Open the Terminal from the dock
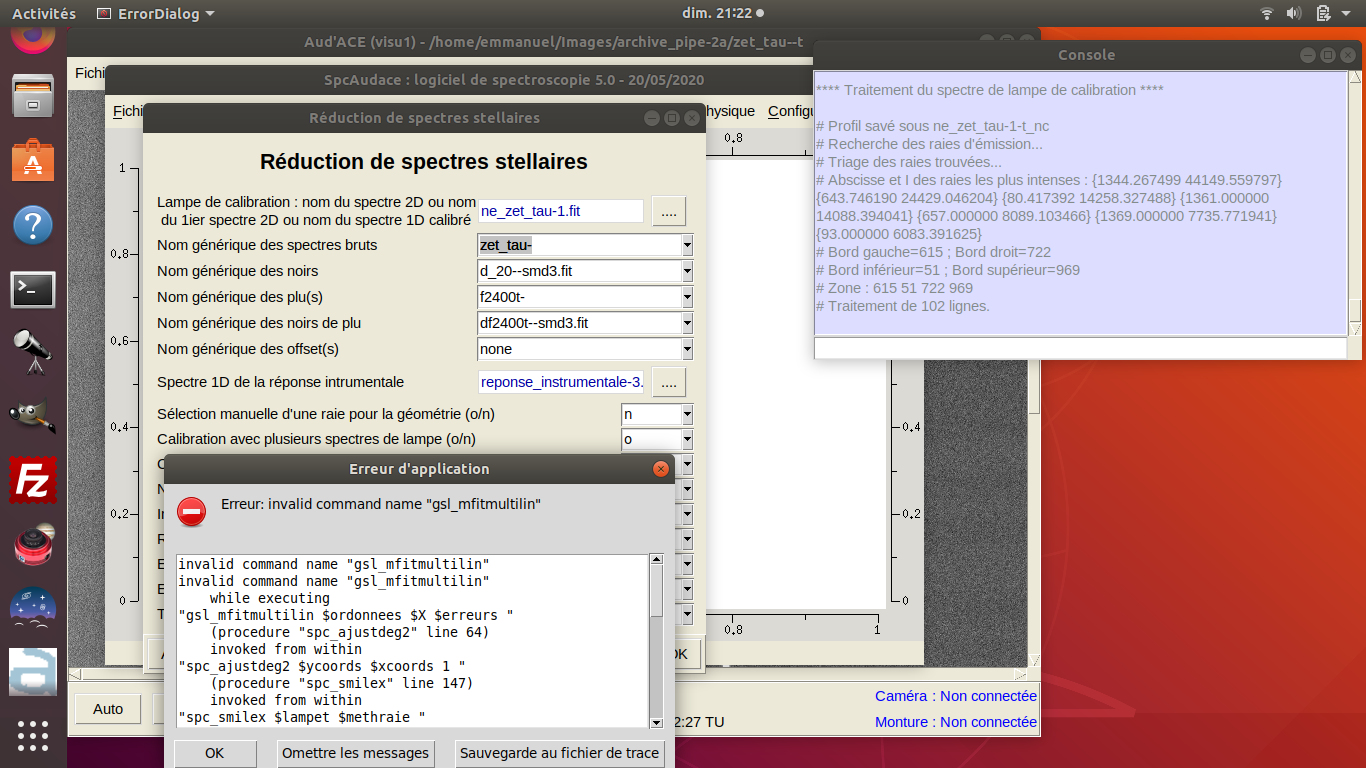 click(33, 290)
